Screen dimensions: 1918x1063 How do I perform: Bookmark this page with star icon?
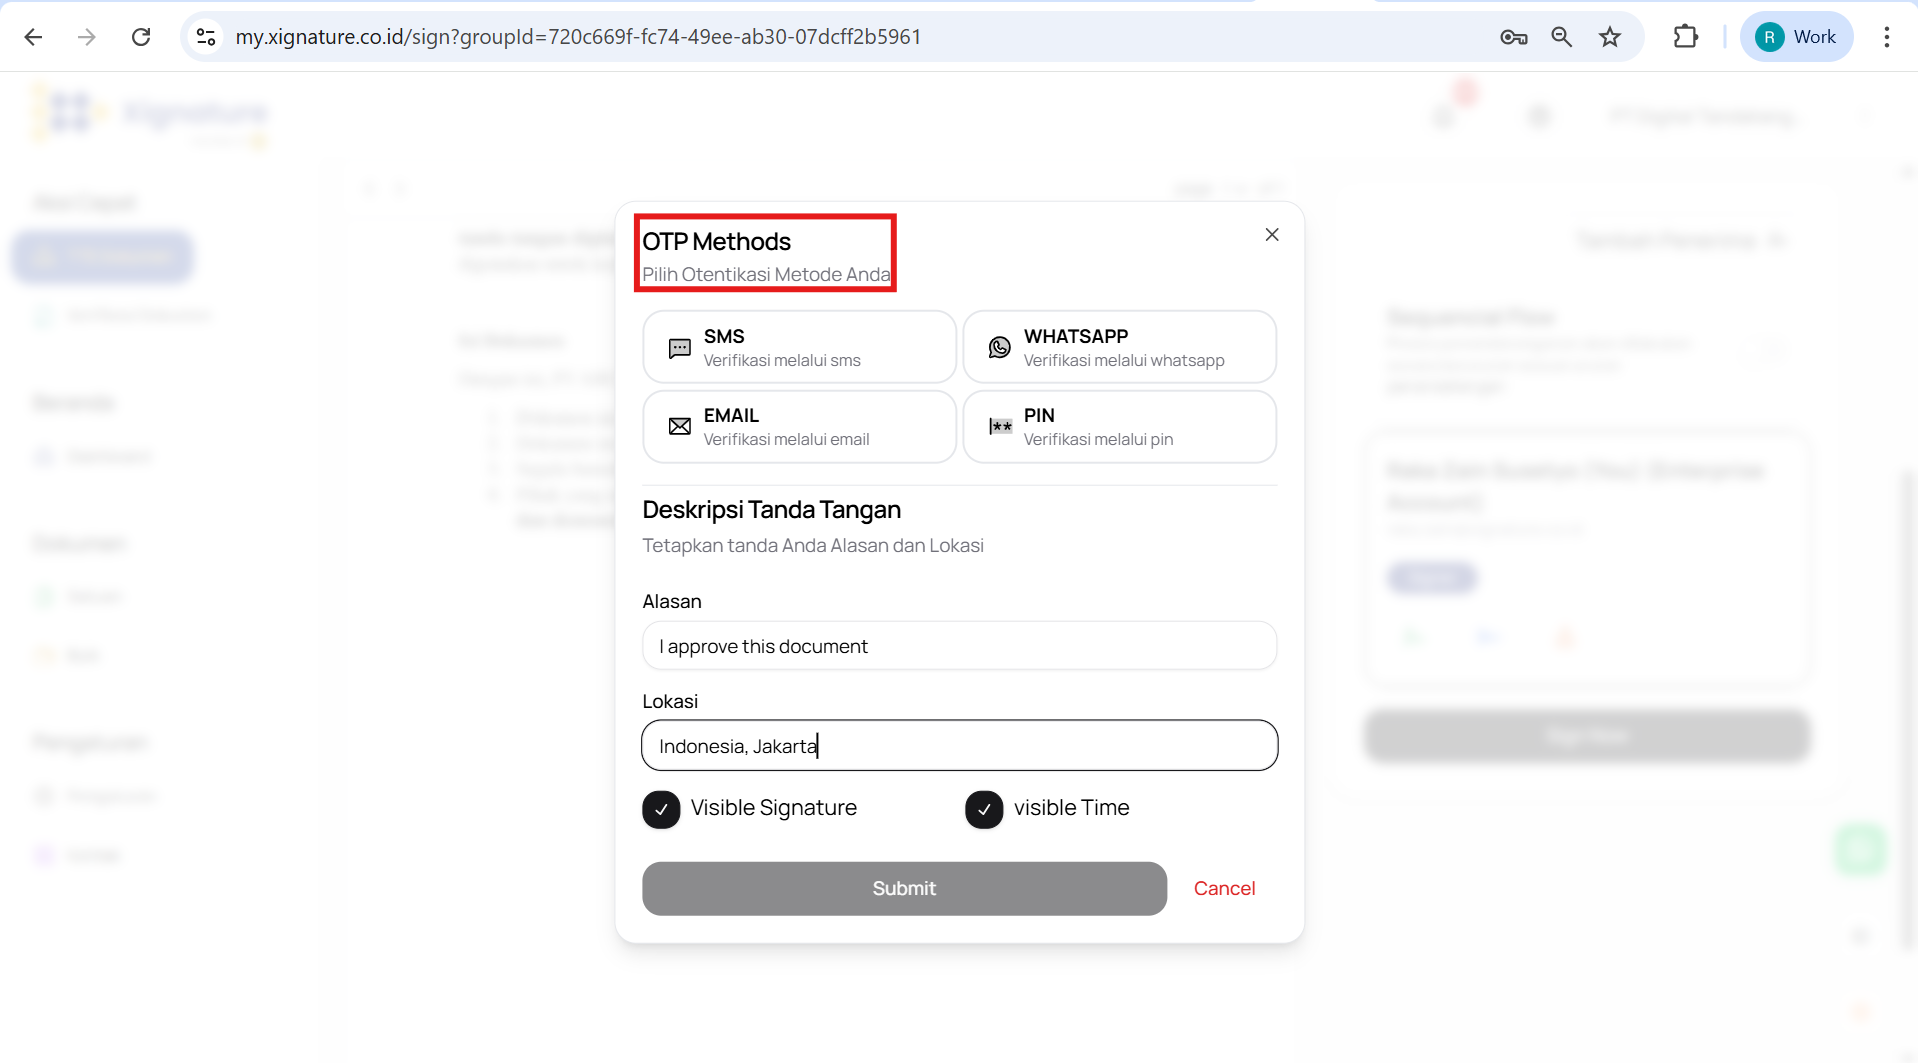pyautogui.click(x=1609, y=37)
